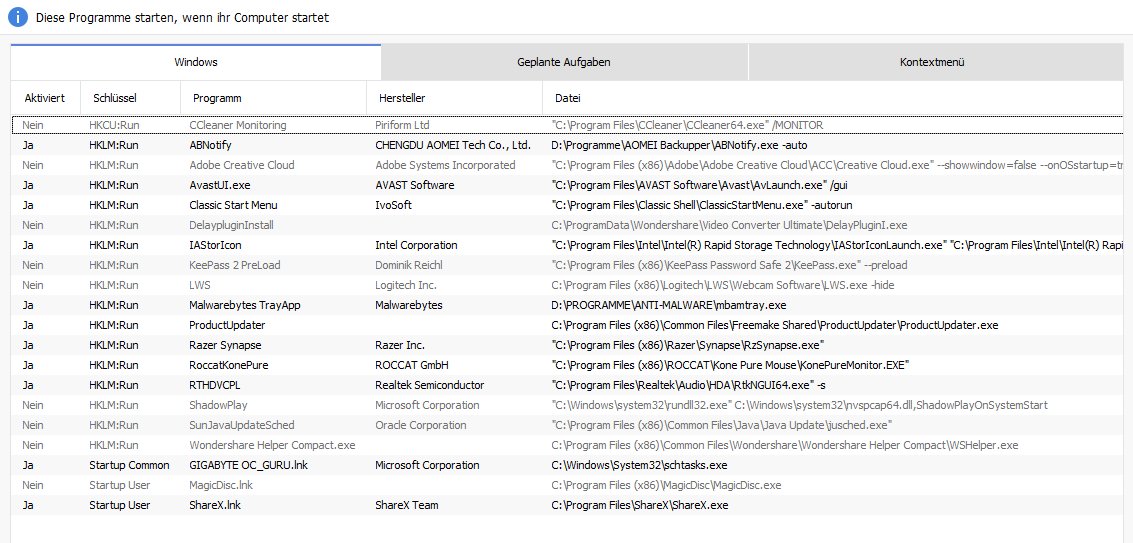This screenshot has height=543, width=1133.
Task: Select the RoccatKonePure entry
Action: point(567,365)
